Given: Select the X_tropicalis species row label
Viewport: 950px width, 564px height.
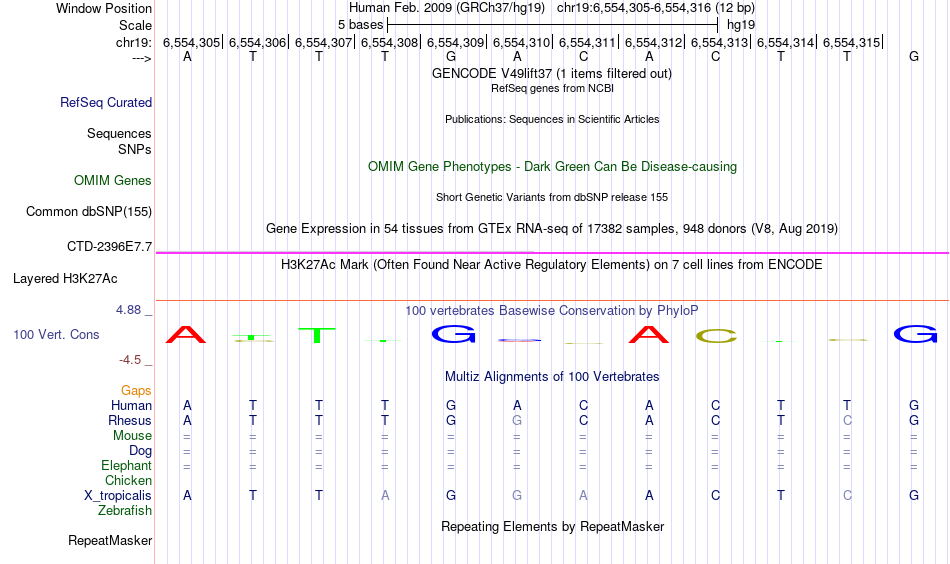Looking at the screenshot, I should [x=118, y=496].
